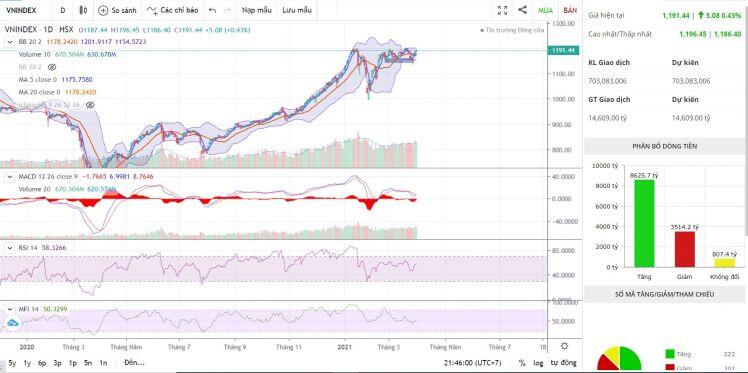Share the chart via share icon

523,10
